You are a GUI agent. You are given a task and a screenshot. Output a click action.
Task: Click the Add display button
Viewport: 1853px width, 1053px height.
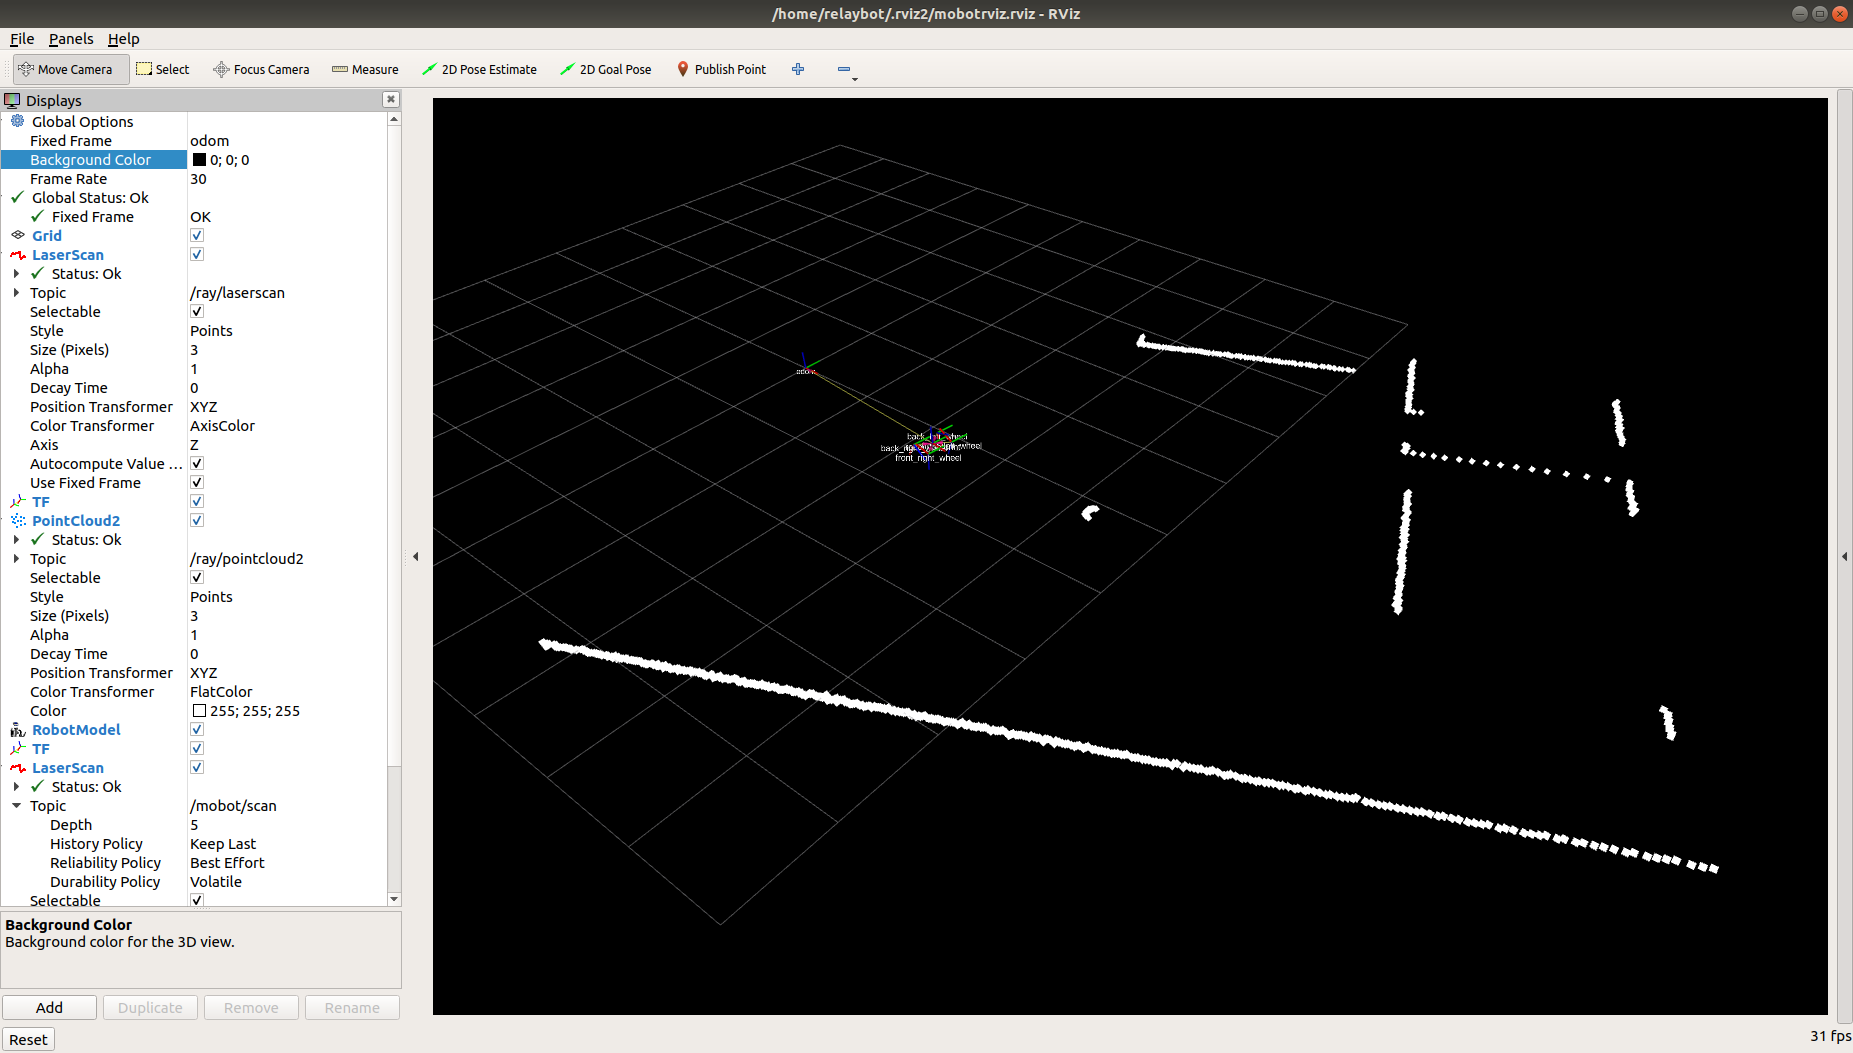49,1007
